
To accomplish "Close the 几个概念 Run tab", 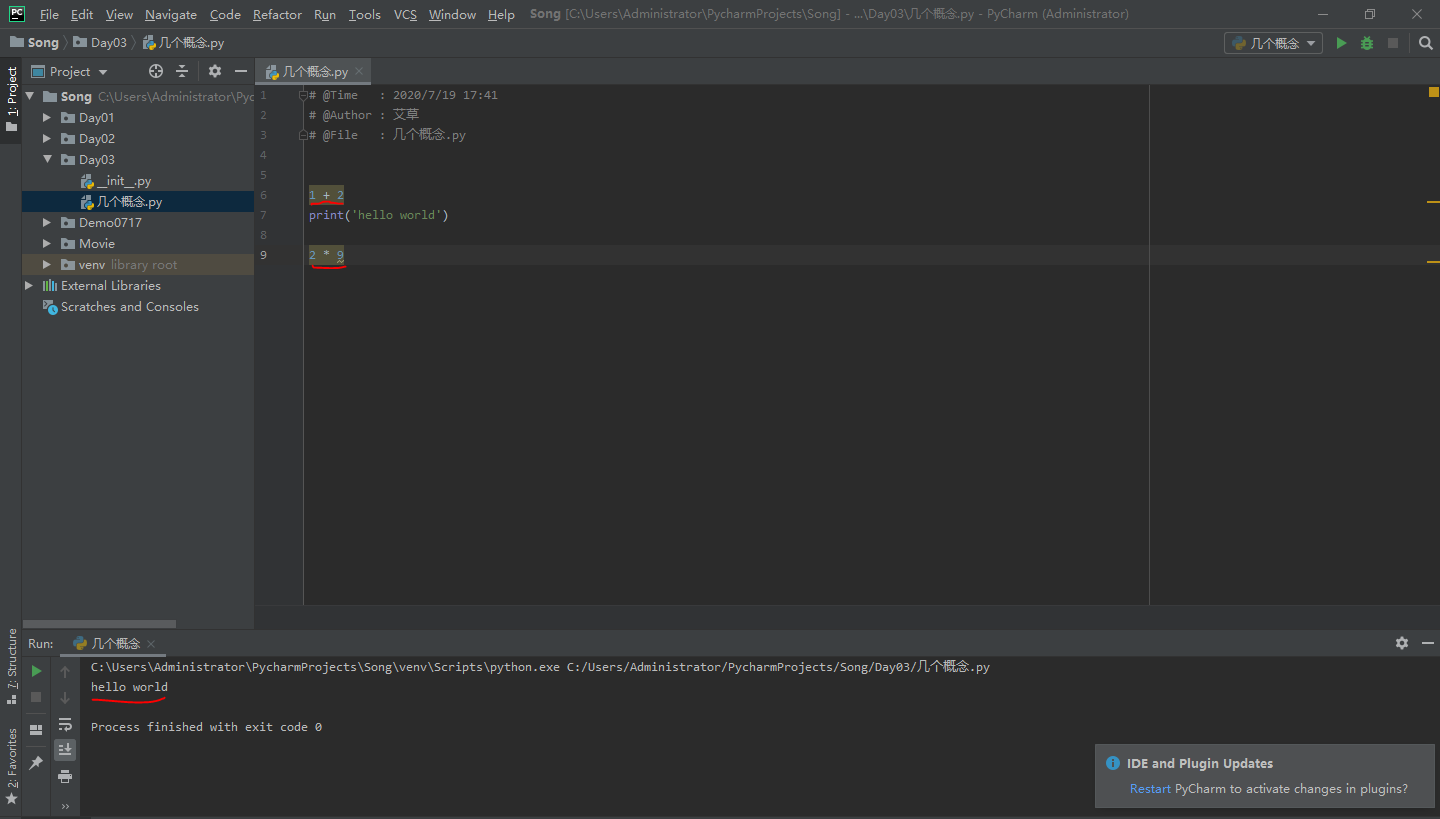I will [x=151, y=643].
